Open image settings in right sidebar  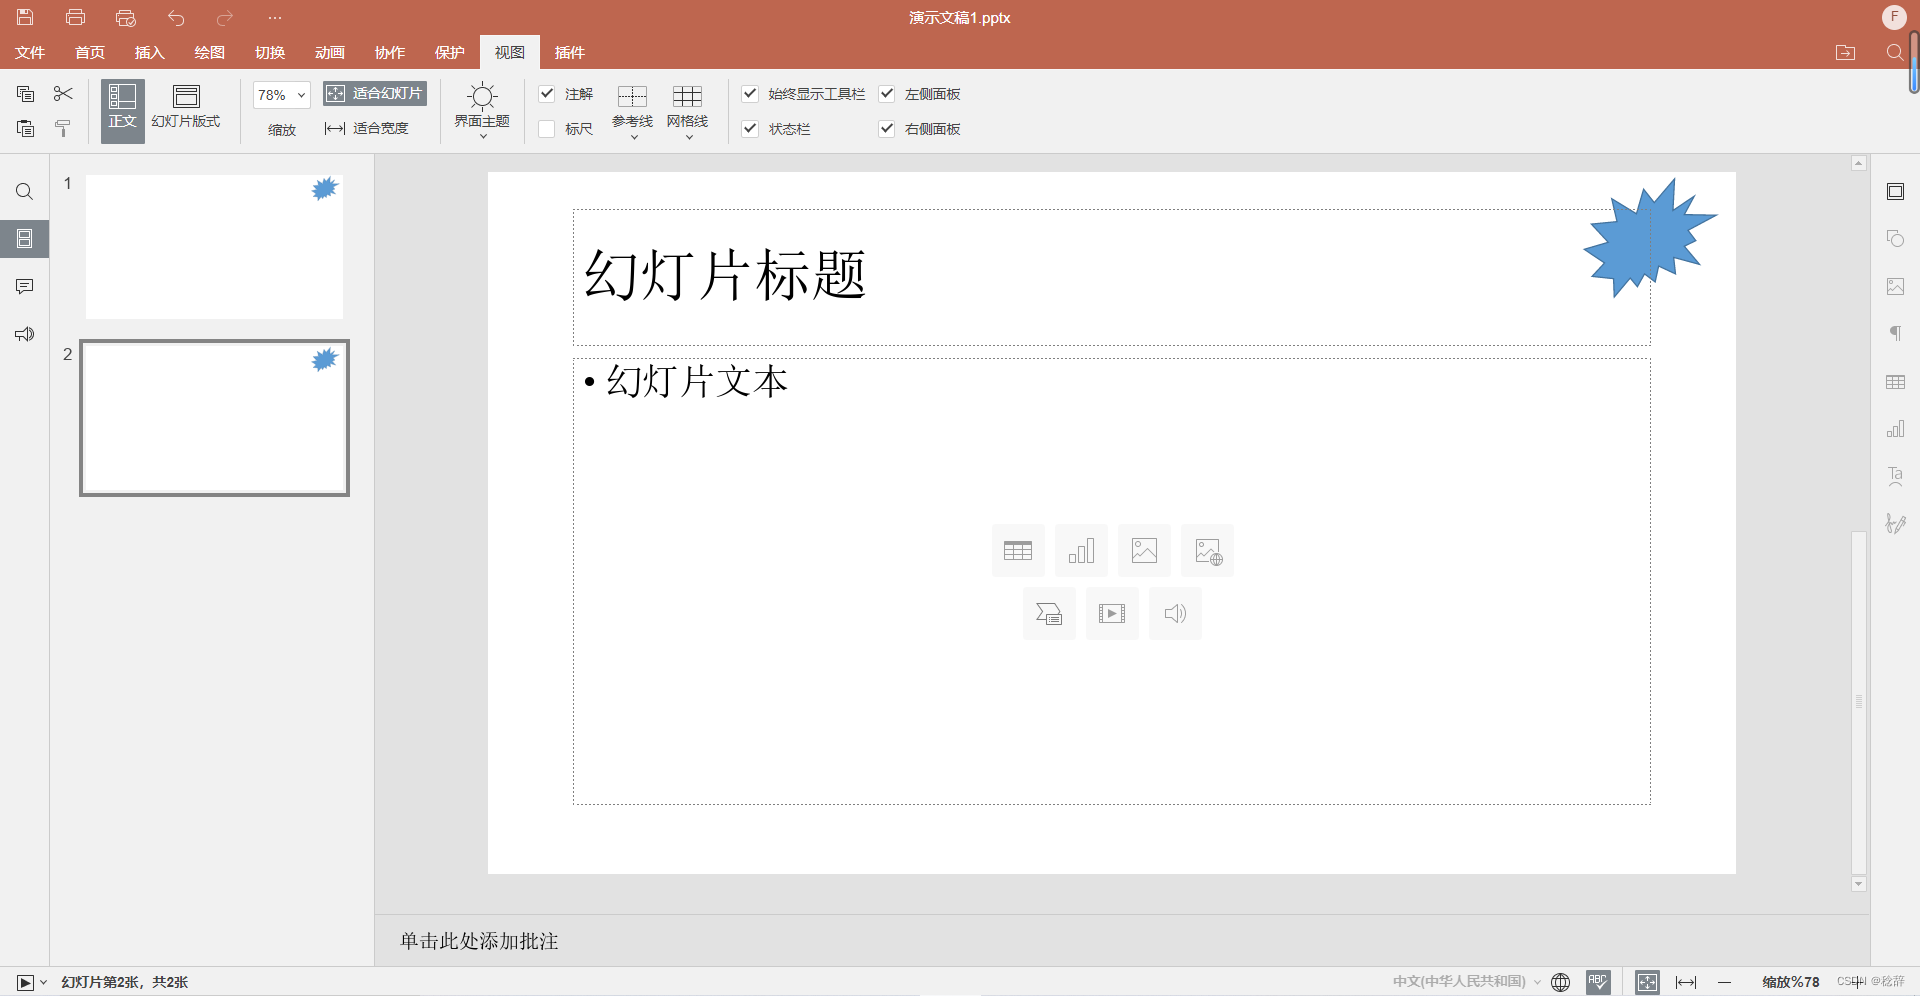point(1895,287)
